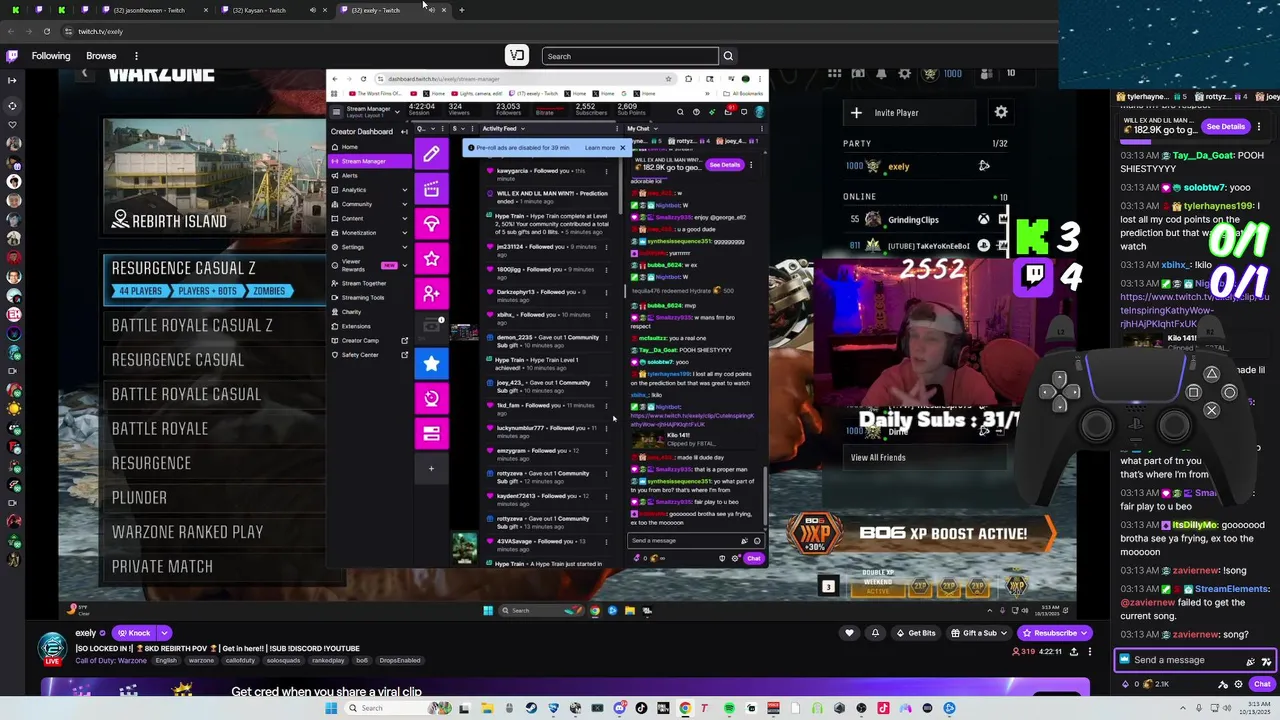
Task: Open Spotify from the Windows taskbar
Action: coord(729,708)
